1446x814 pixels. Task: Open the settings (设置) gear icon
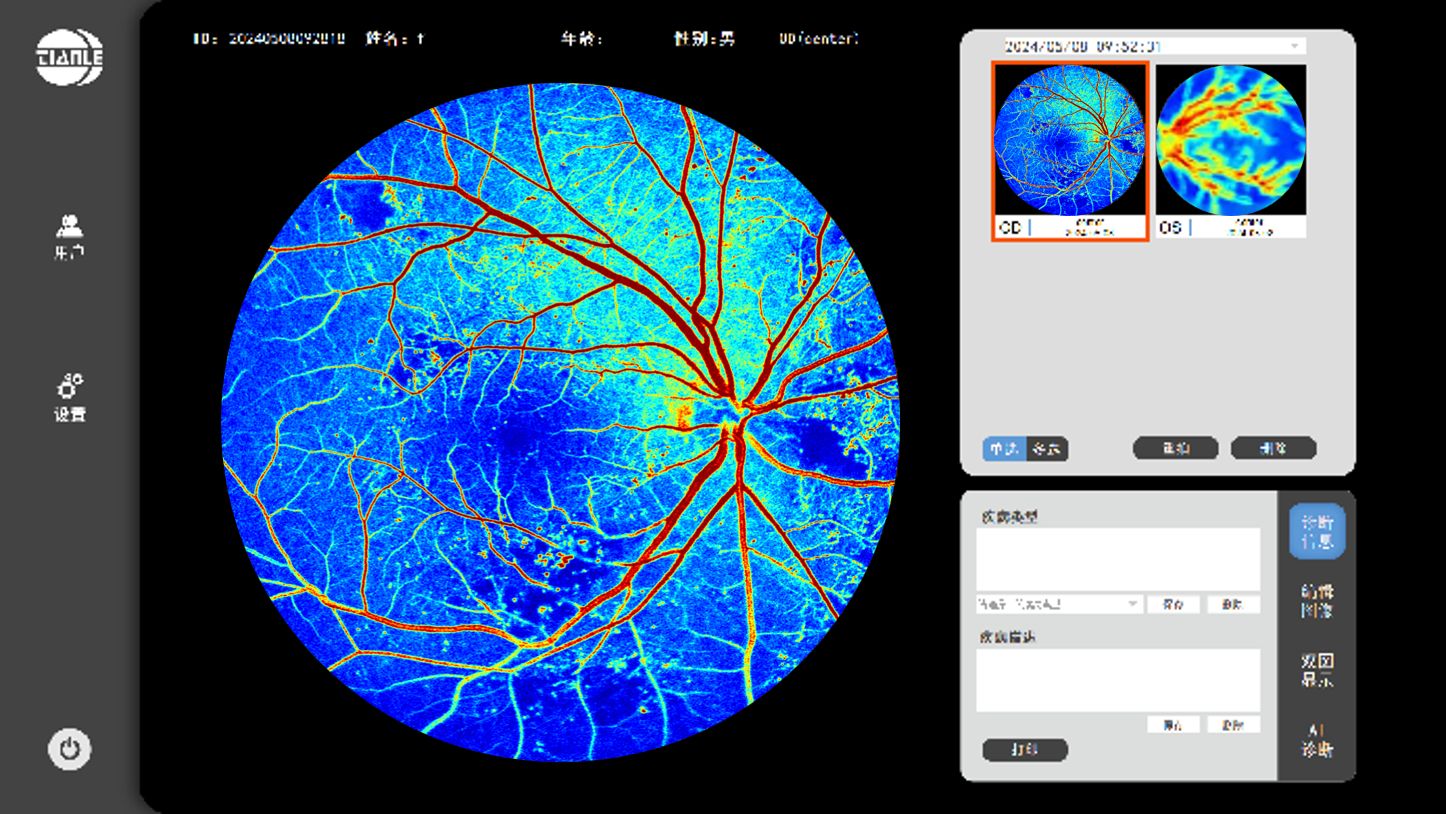69,397
